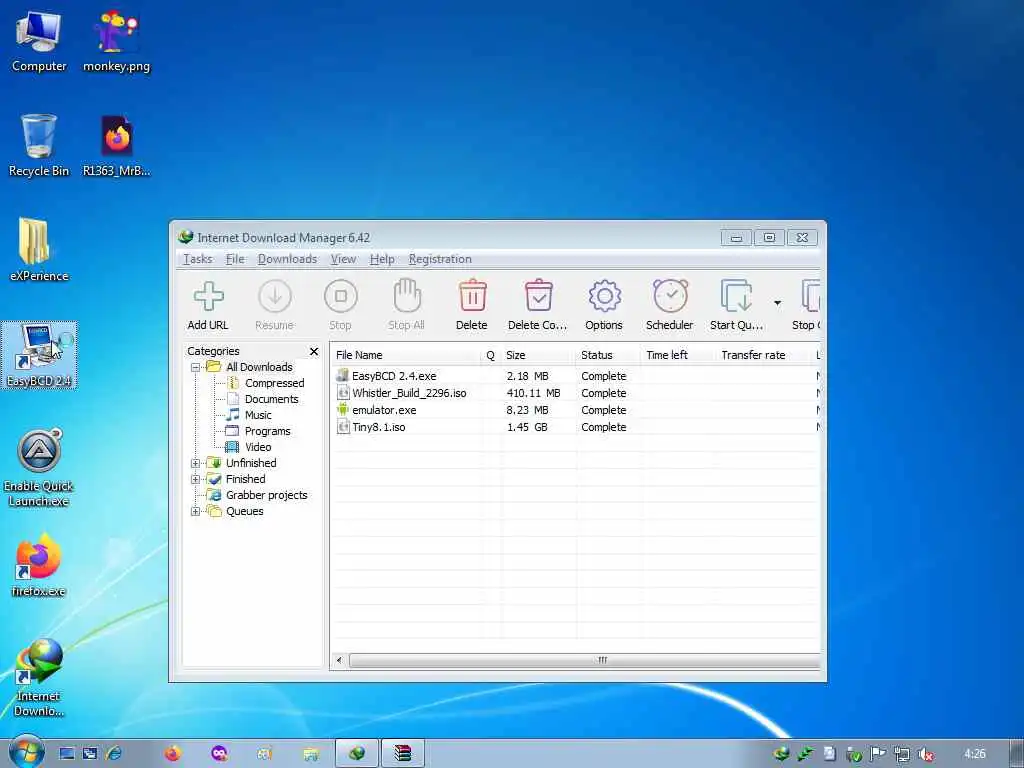
Task: Open the Windows Start orb
Action: [26, 753]
